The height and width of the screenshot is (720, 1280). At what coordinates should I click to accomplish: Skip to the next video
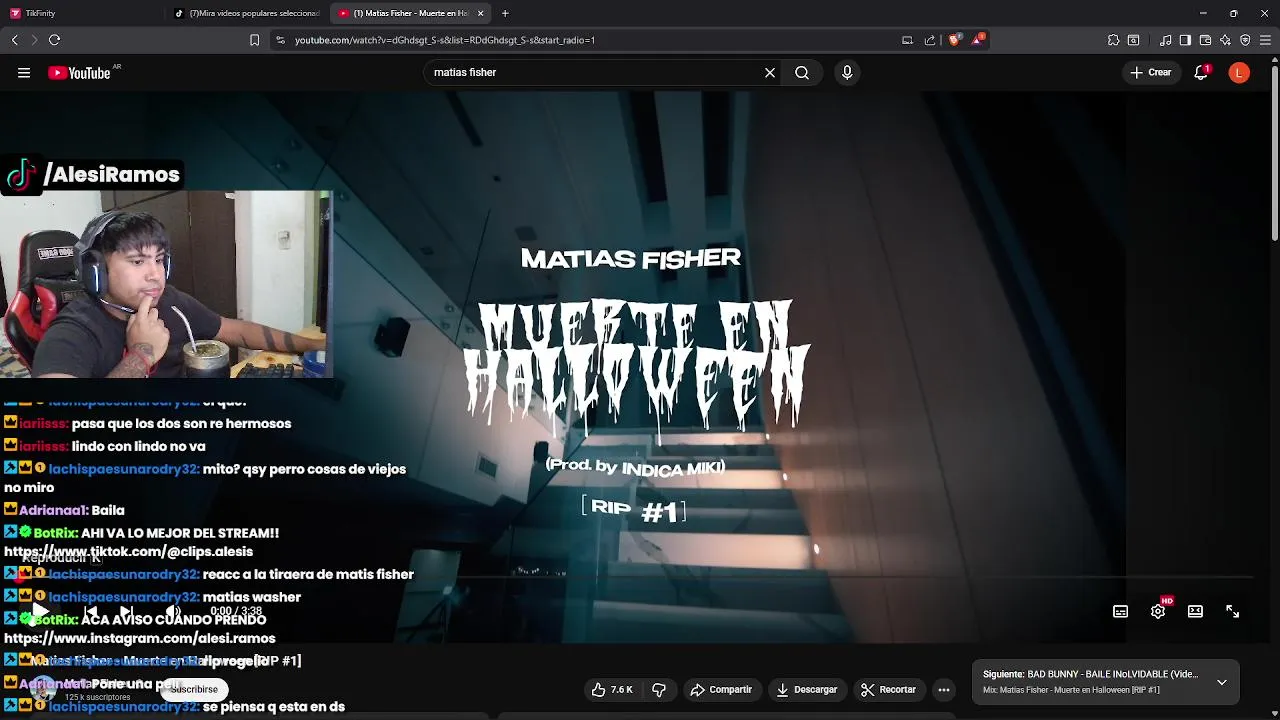coord(126,611)
